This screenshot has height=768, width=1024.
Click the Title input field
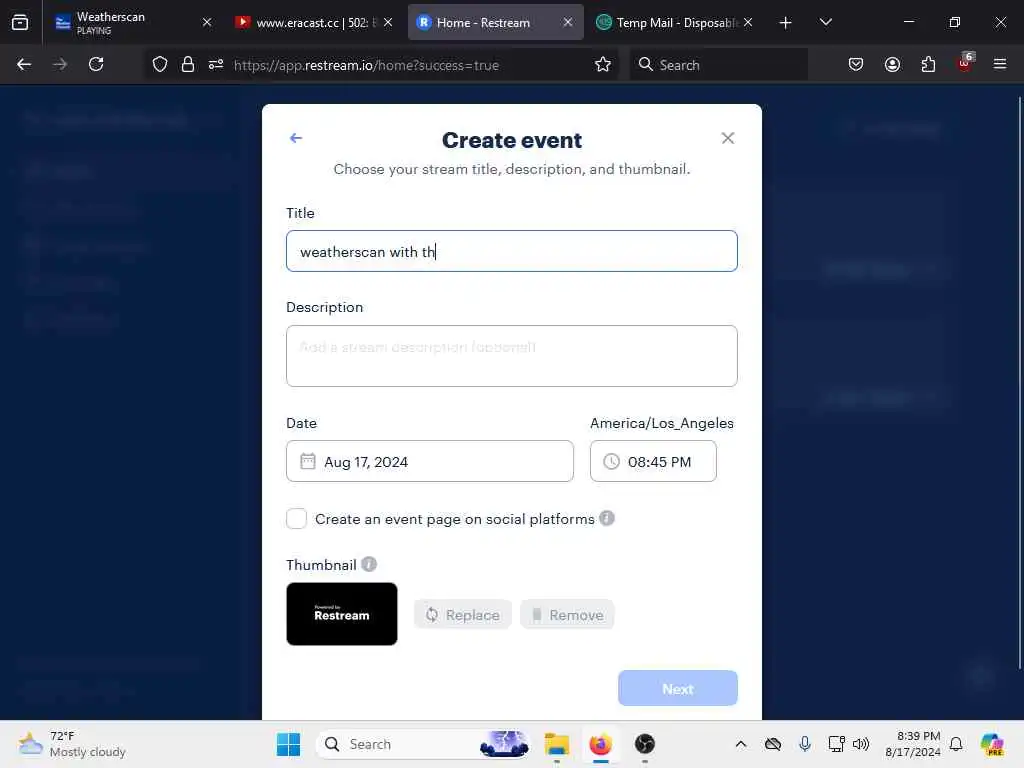pyautogui.click(x=511, y=251)
